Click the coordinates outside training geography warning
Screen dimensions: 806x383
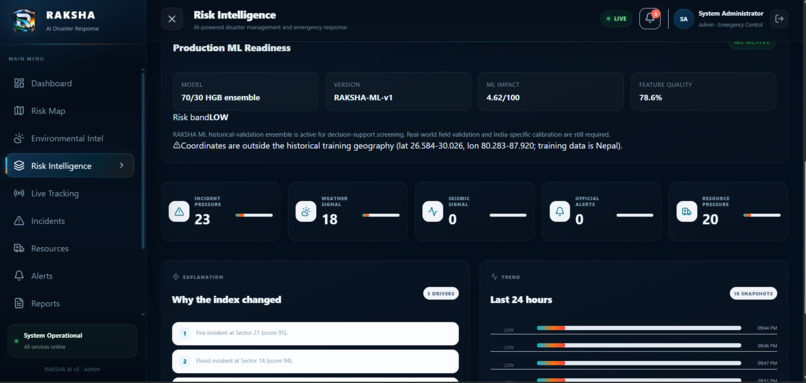click(x=398, y=145)
